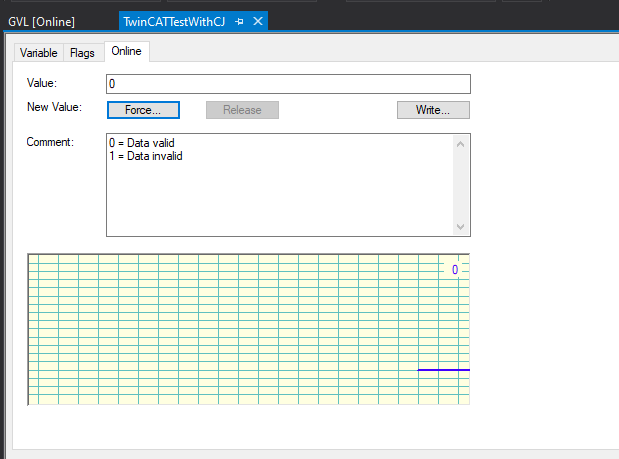Click the 'New Value:' label
This screenshot has width=619, height=459.
(x=54, y=107)
